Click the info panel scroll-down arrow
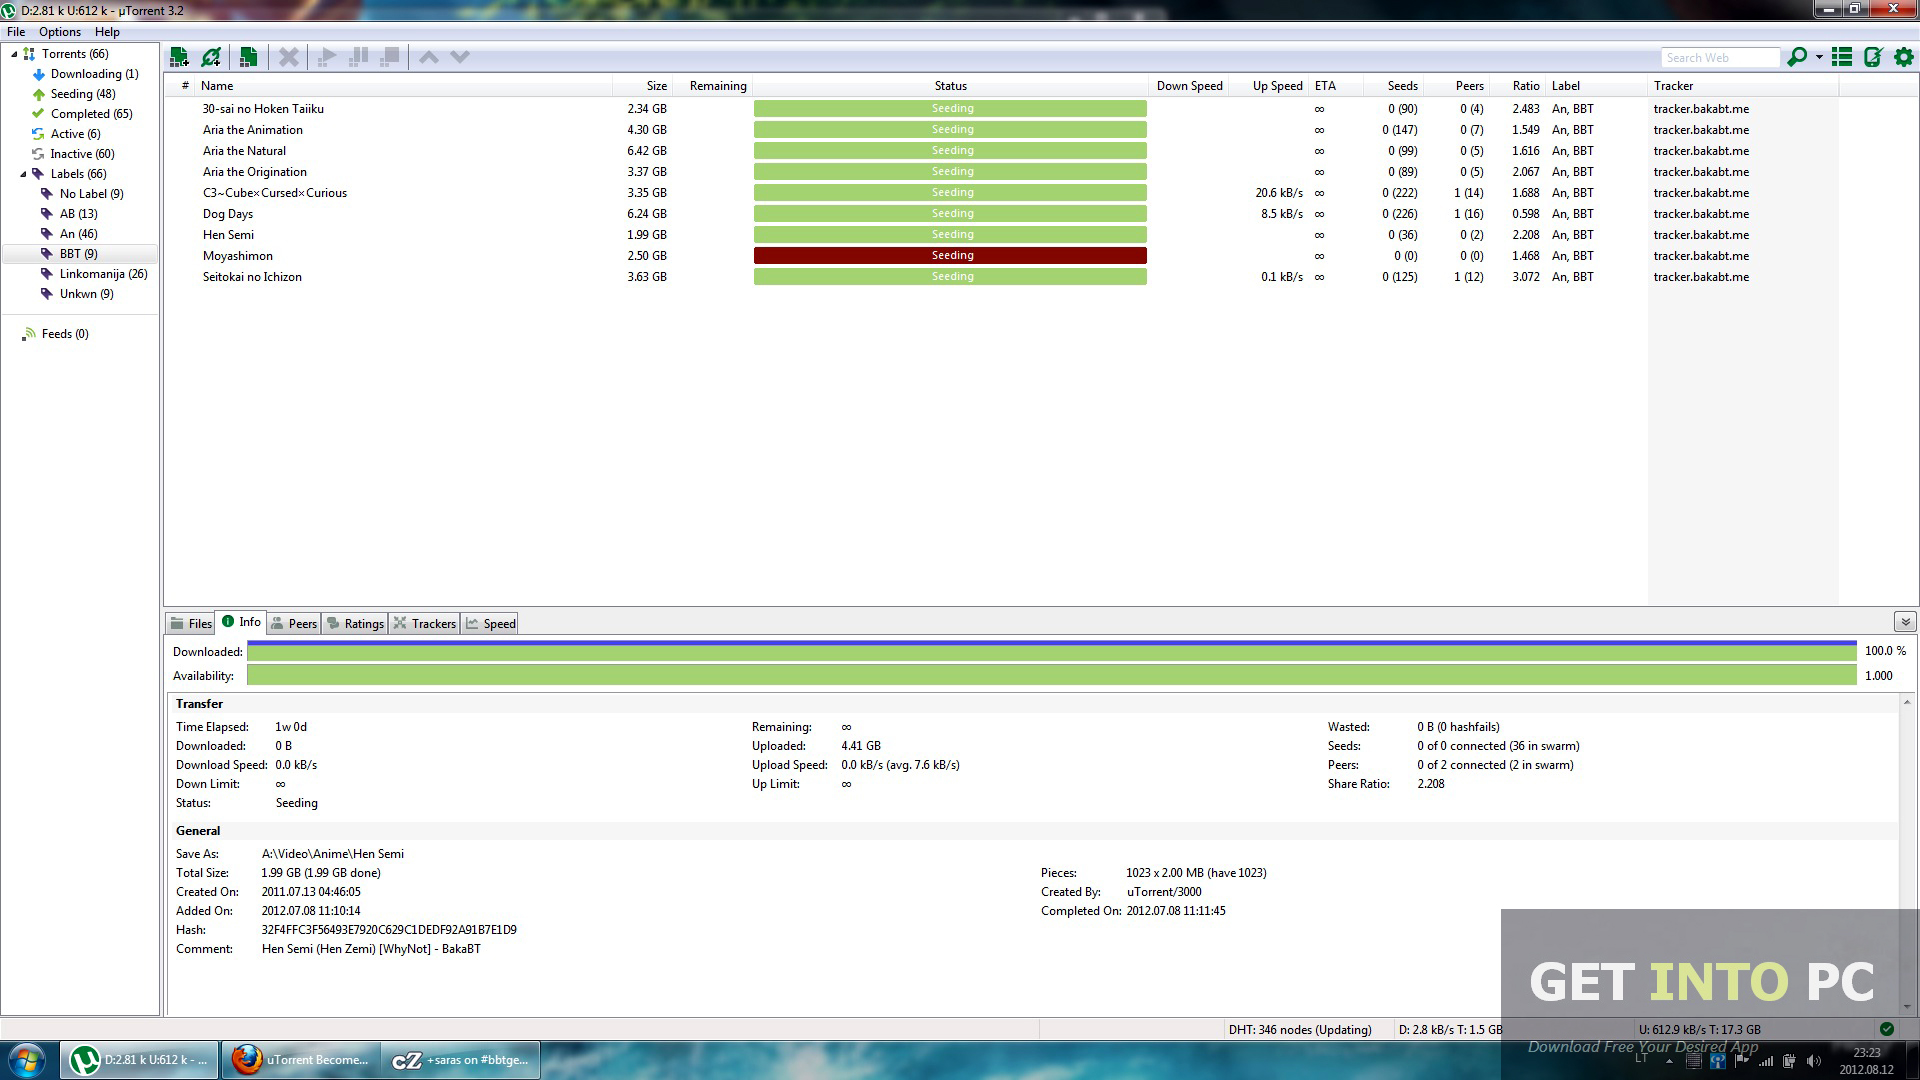Image resolution: width=1920 pixels, height=1080 pixels. [1907, 1007]
